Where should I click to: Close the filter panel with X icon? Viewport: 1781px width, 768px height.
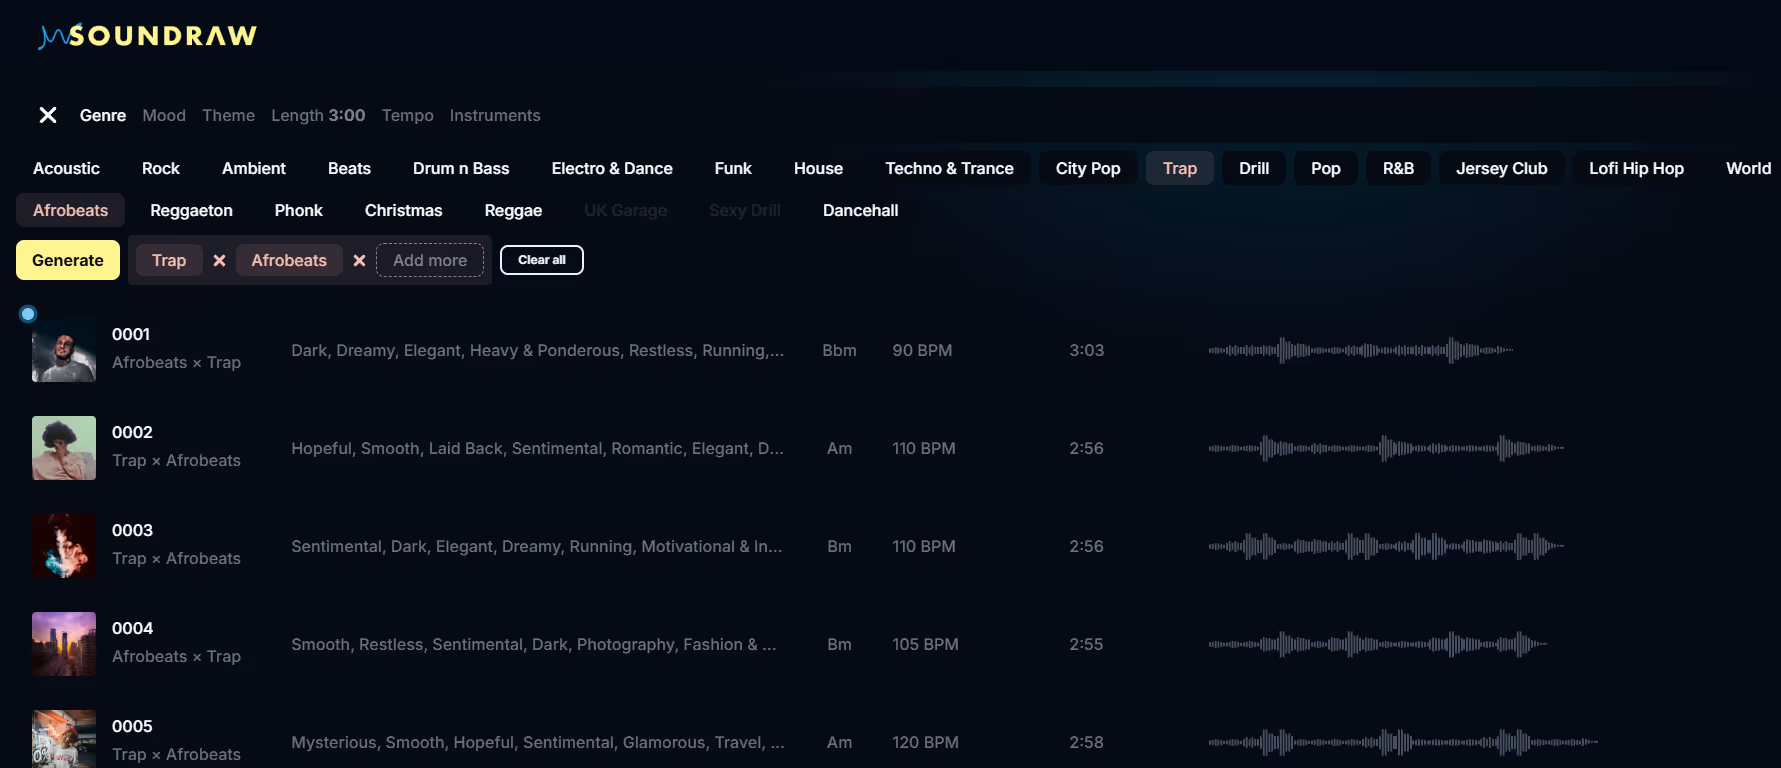click(48, 115)
